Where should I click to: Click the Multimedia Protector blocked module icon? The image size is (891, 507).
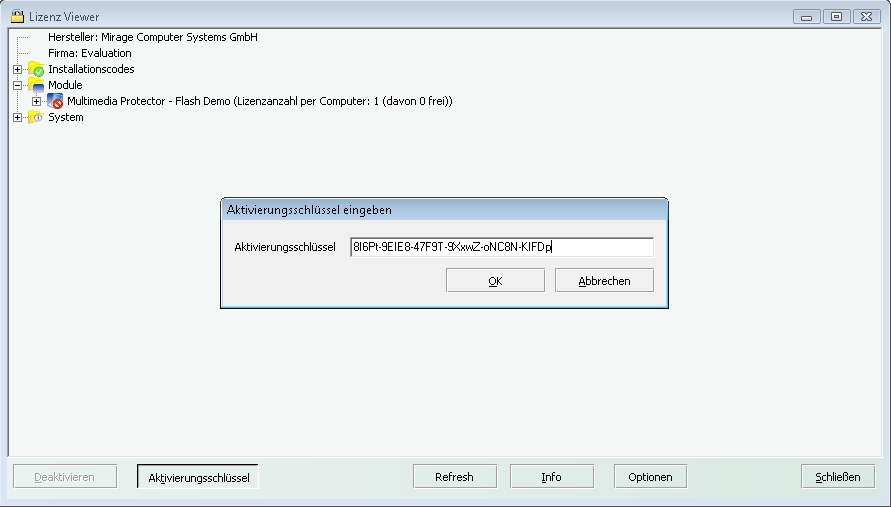(x=55, y=101)
